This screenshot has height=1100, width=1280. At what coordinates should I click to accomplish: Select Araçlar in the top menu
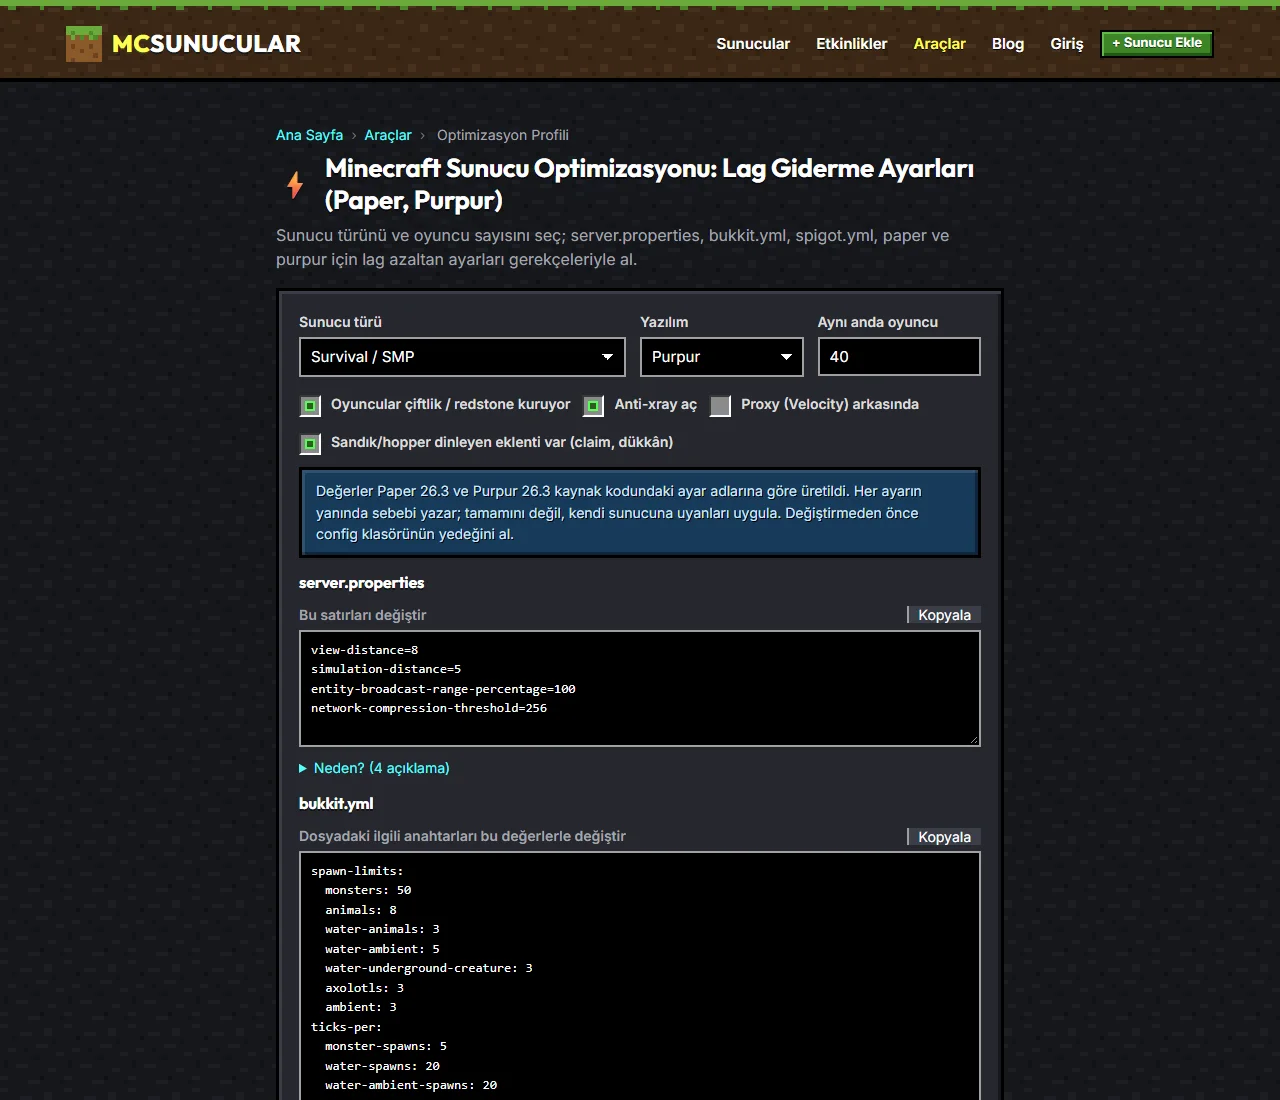940,44
